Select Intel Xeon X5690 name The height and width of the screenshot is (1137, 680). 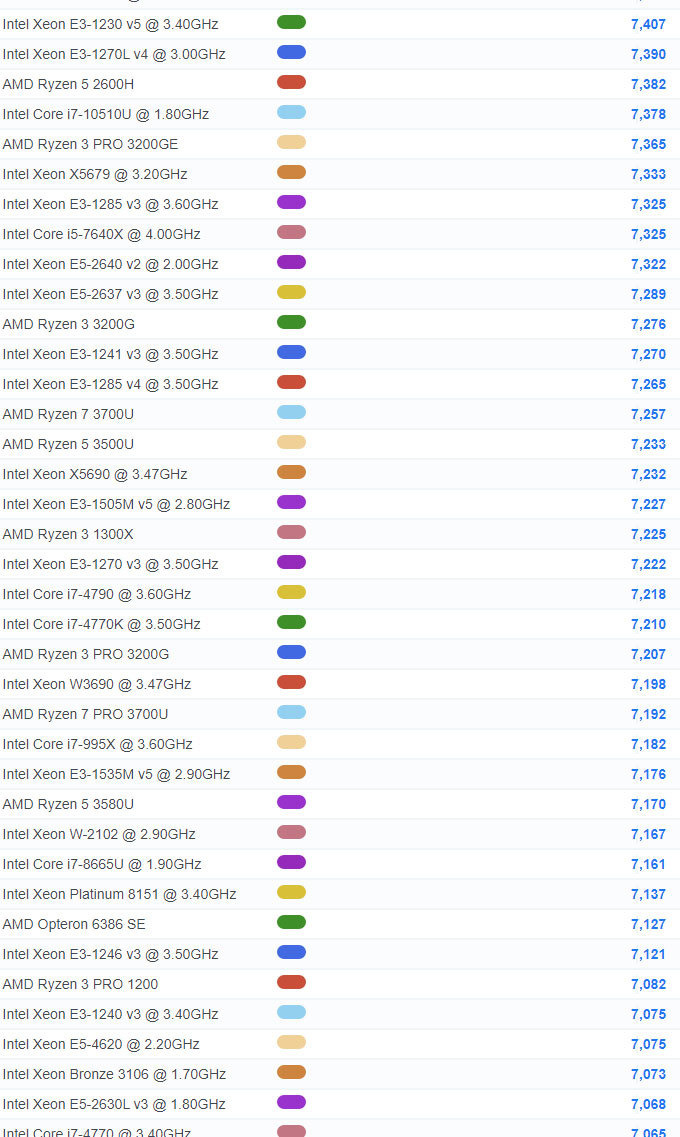[x=95, y=474]
